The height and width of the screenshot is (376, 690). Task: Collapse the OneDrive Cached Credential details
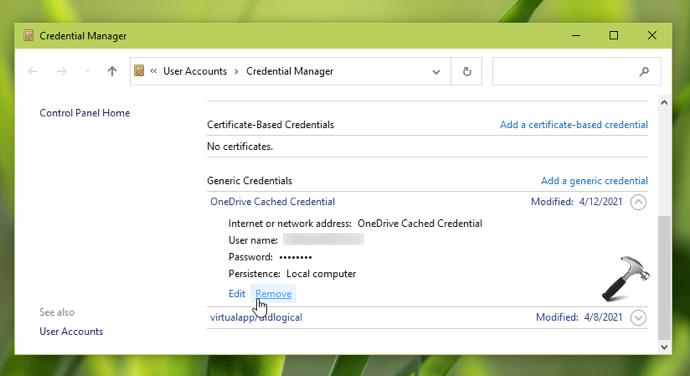pyautogui.click(x=638, y=202)
